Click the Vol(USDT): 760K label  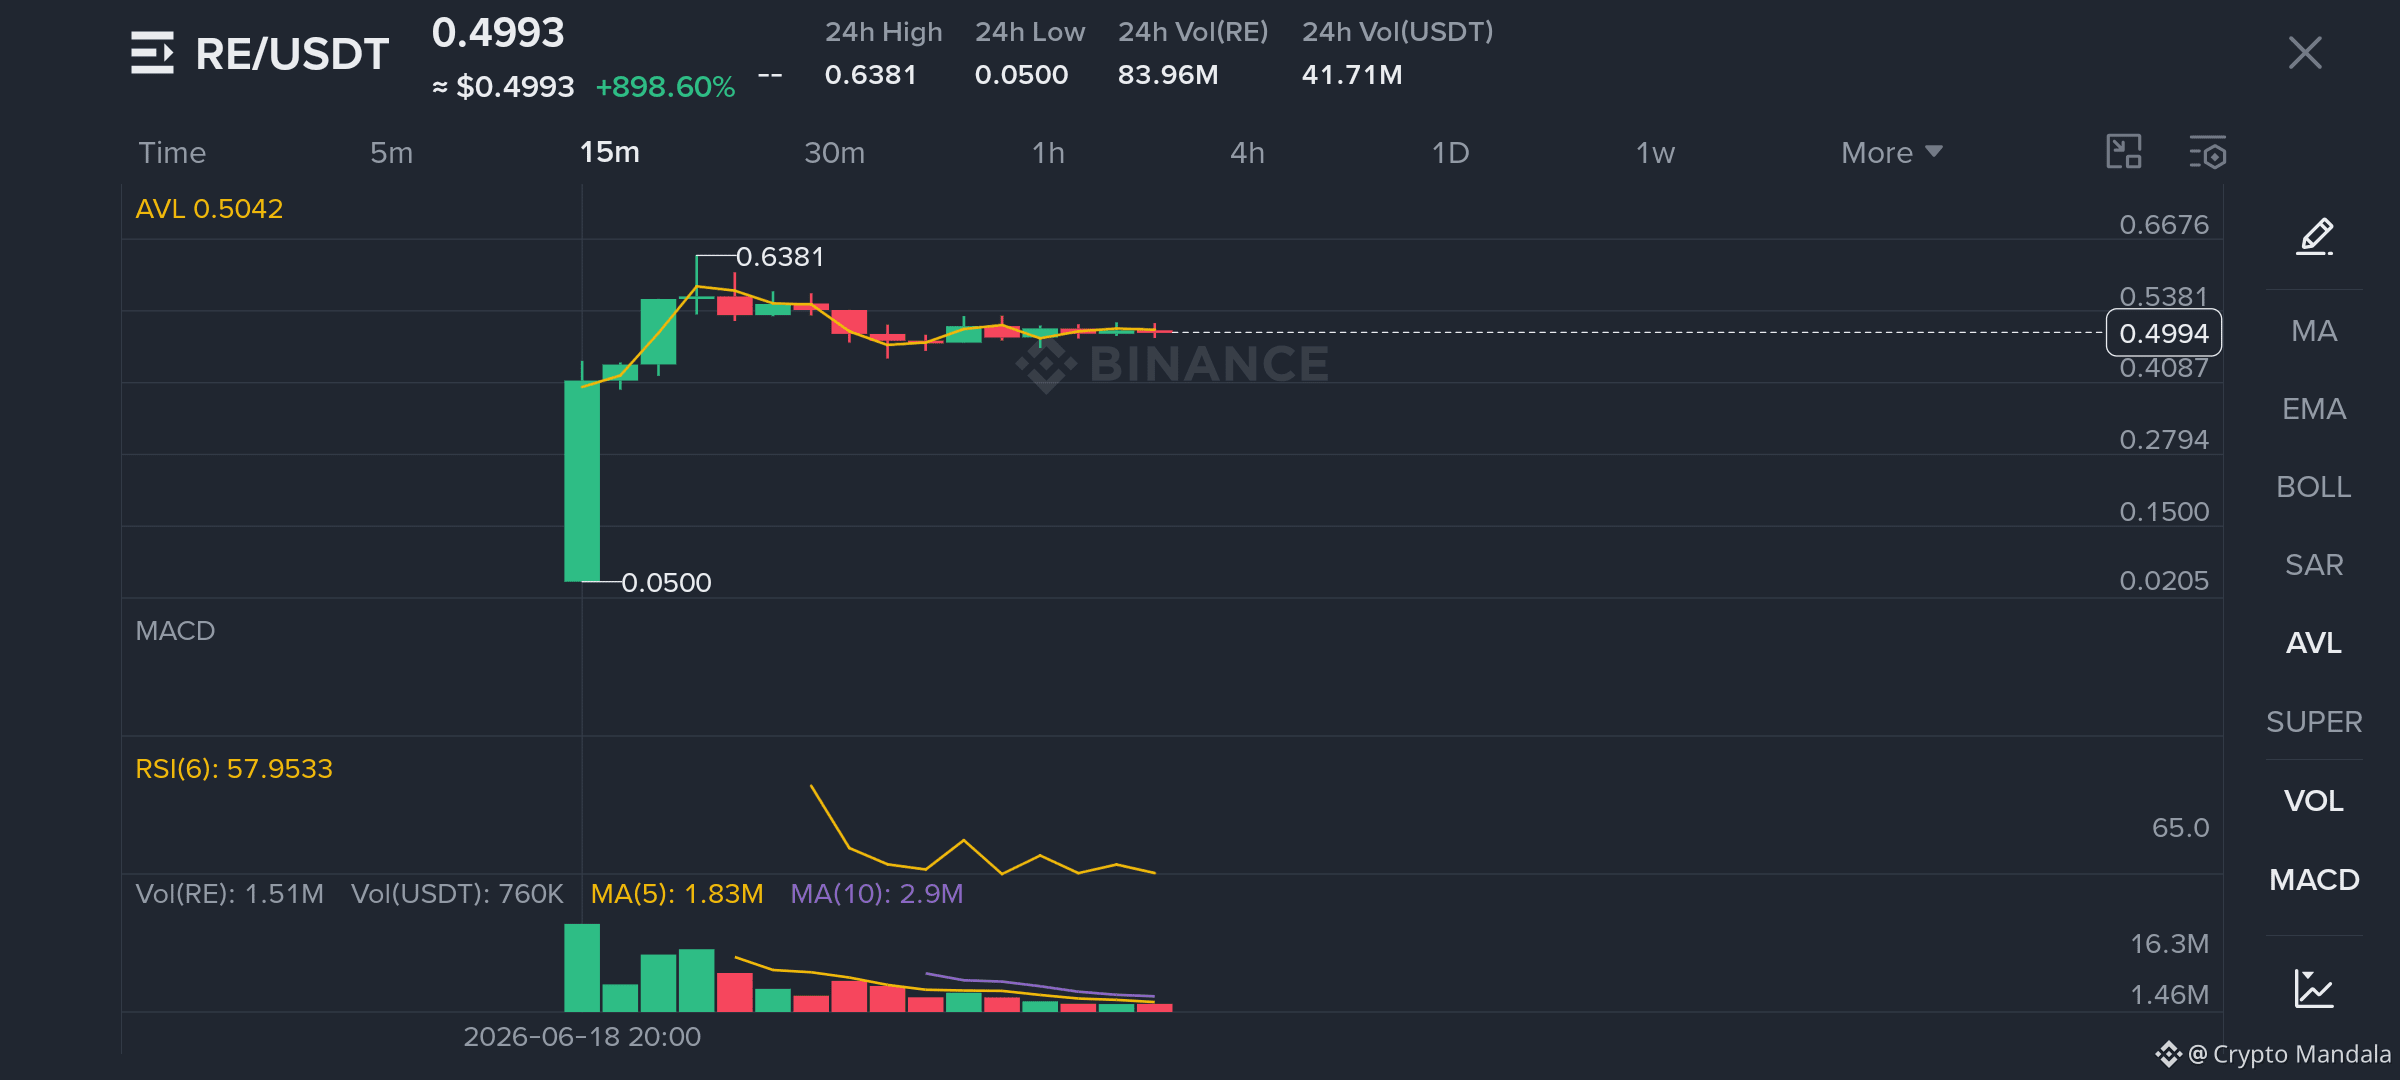click(x=457, y=894)
